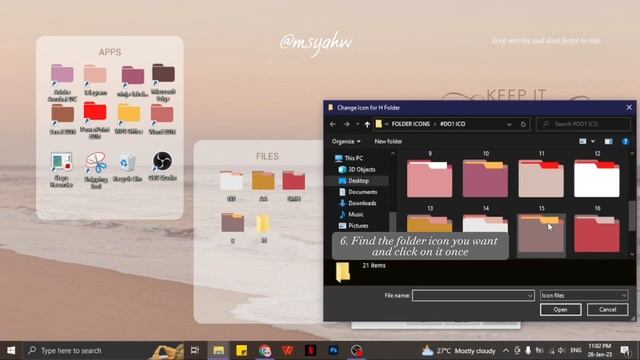The height and width of the screenshot is (360, 640).
Task: Click the Snipping Tool desktop shortcut
Action: [96, 170]
